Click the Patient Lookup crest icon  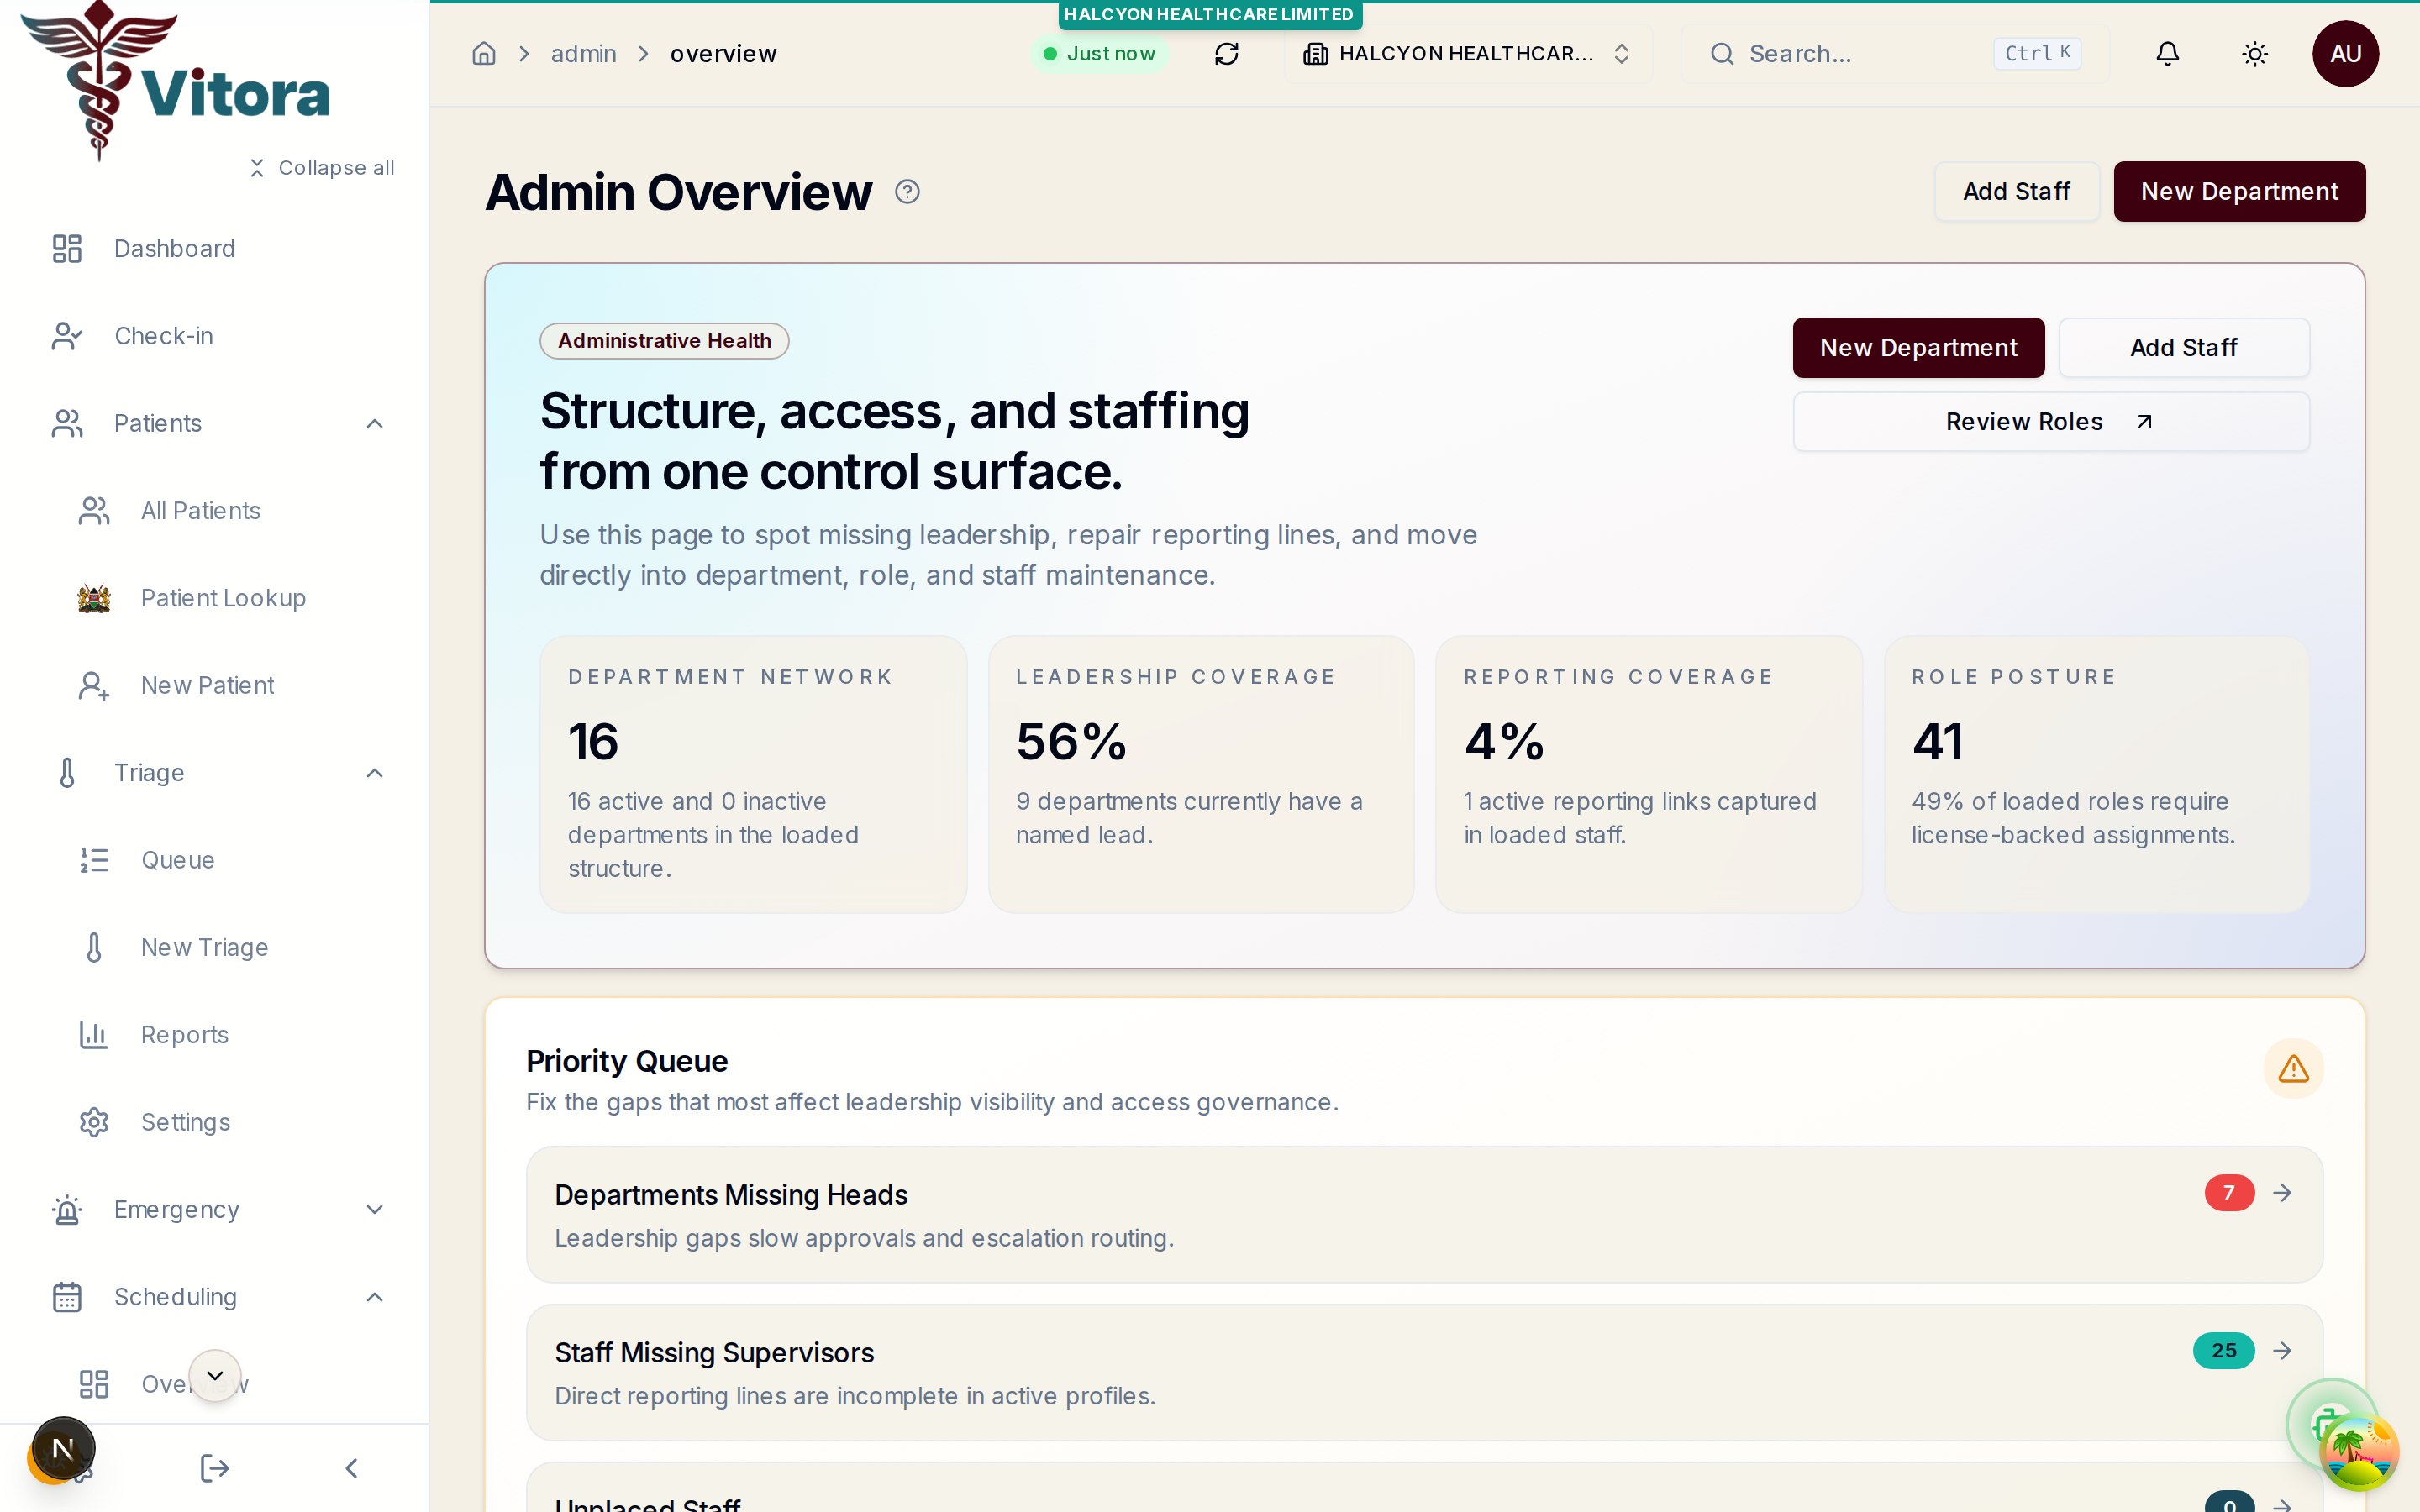[x=94, y=598]
